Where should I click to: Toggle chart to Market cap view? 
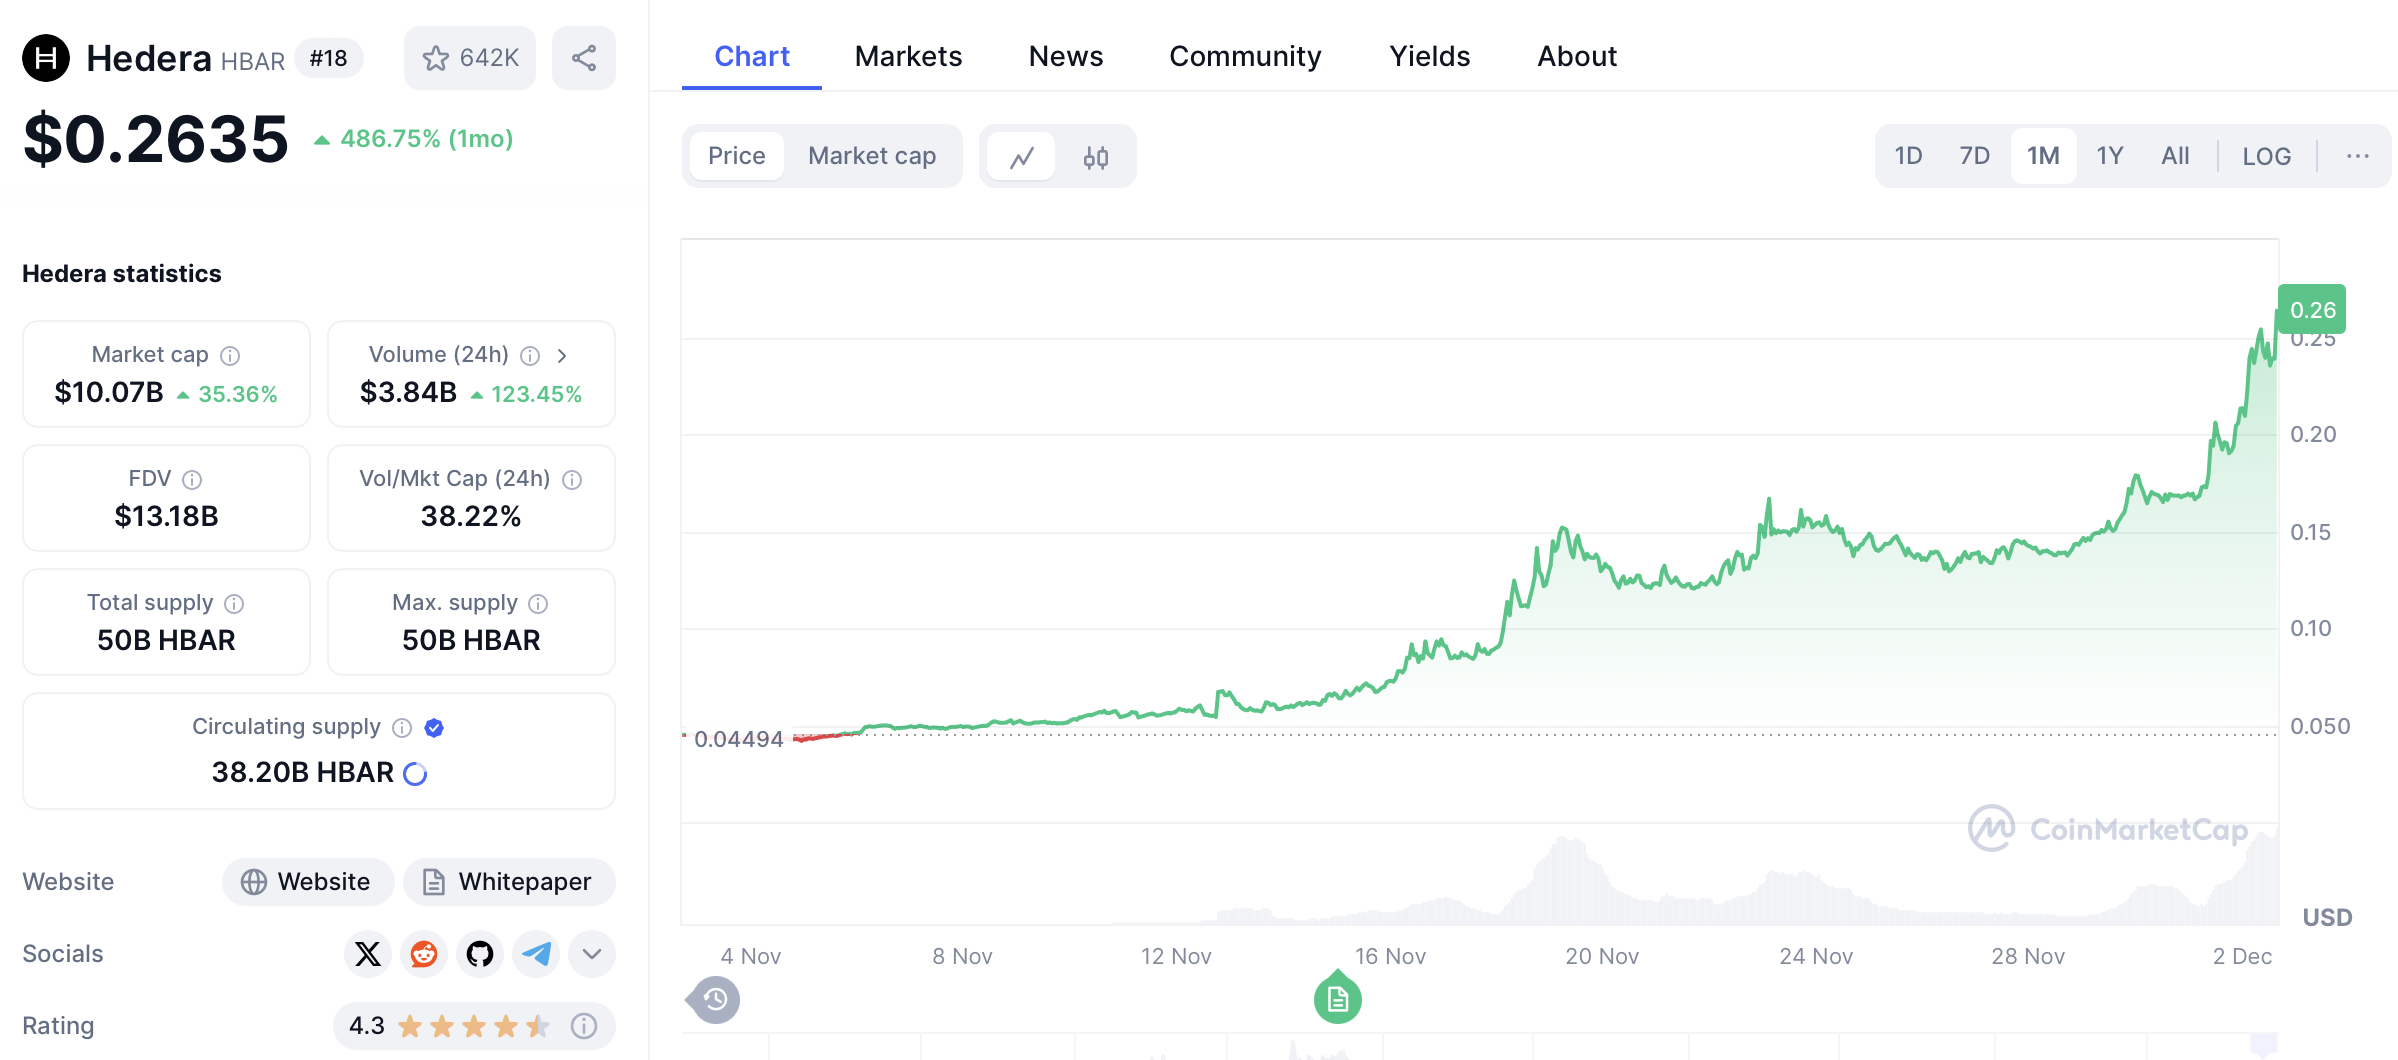[871, 156]
